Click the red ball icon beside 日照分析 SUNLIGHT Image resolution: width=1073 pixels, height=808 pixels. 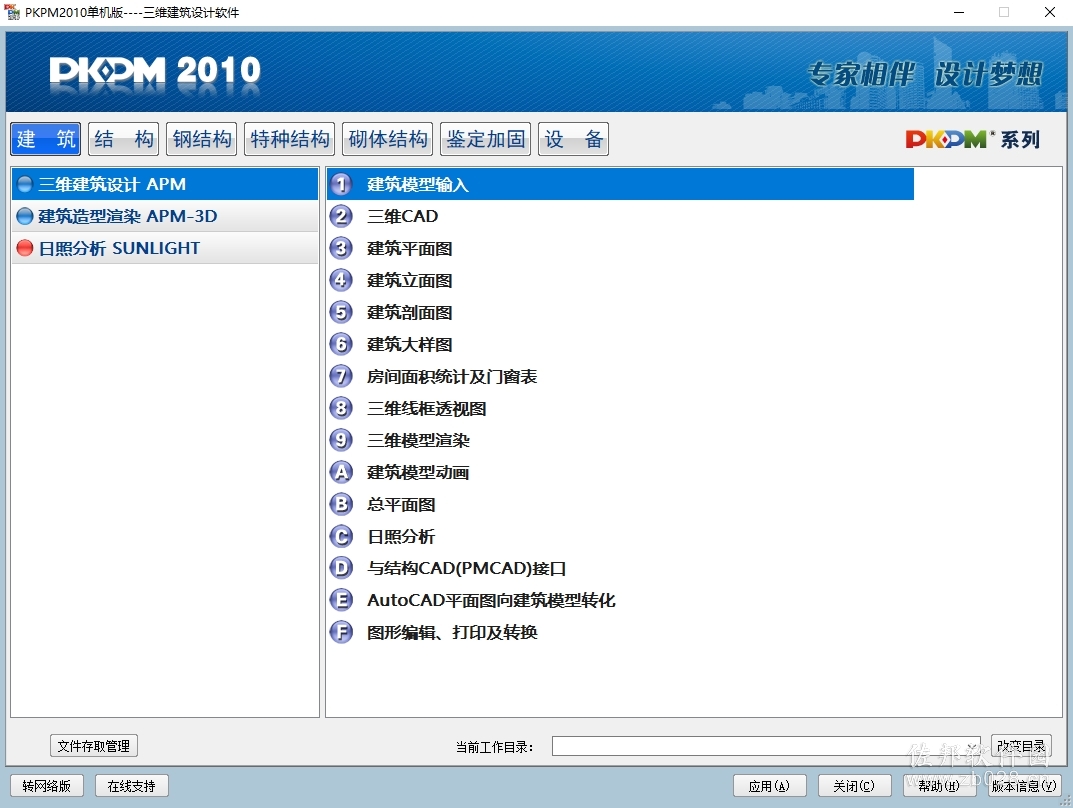coord(25,248)
